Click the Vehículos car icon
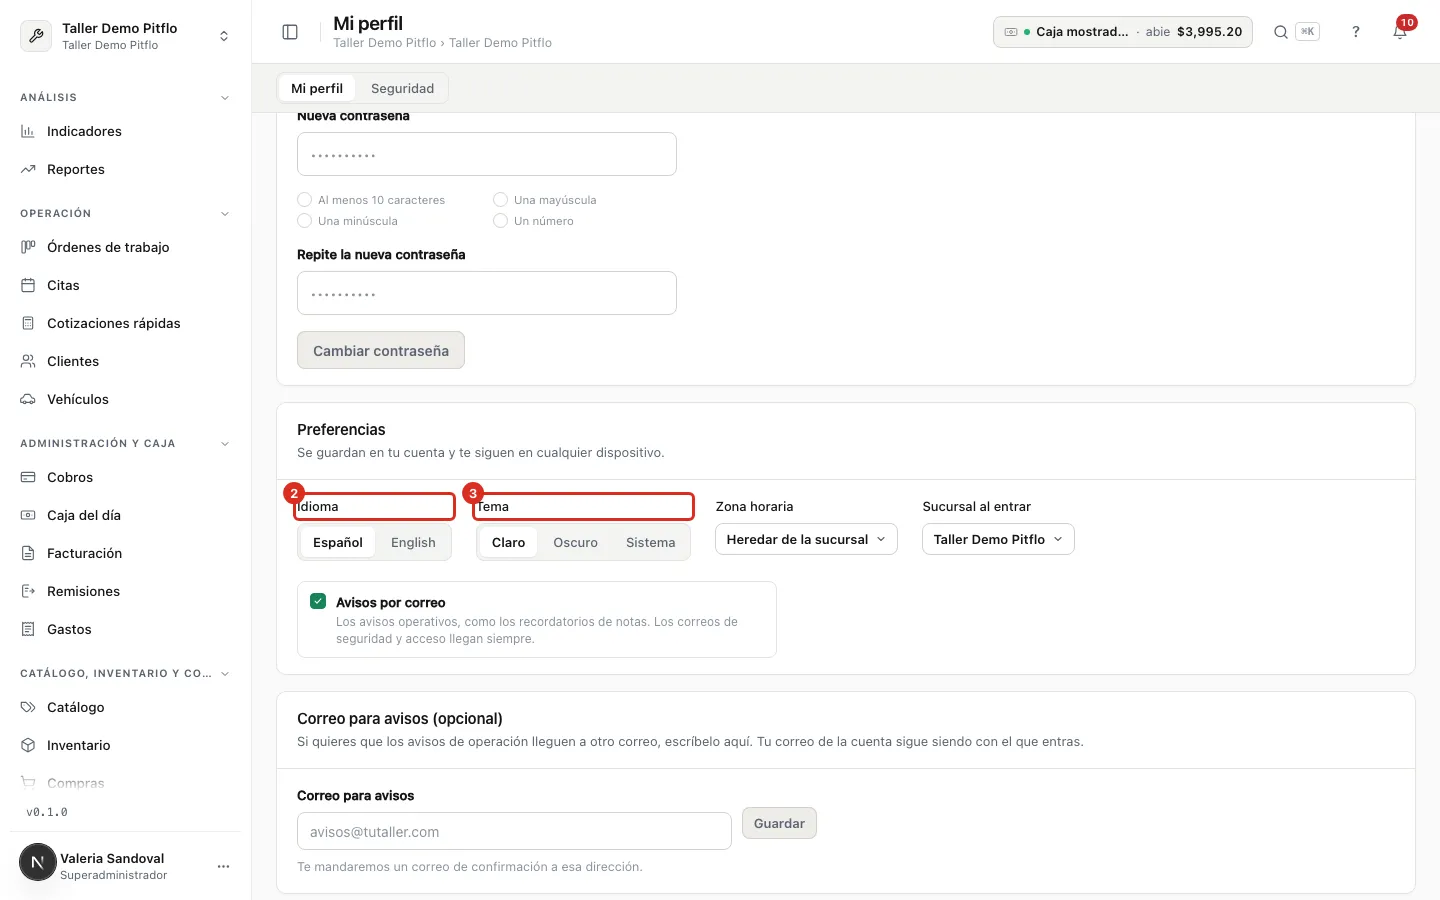 28,399
